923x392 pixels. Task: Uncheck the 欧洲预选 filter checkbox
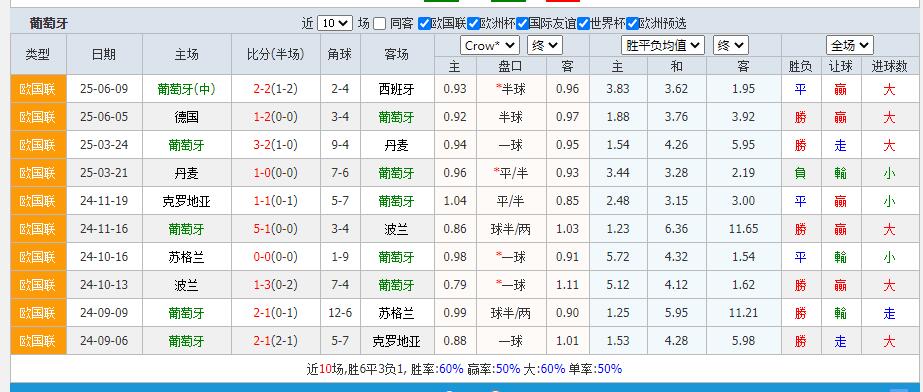[x=632, y=24]
